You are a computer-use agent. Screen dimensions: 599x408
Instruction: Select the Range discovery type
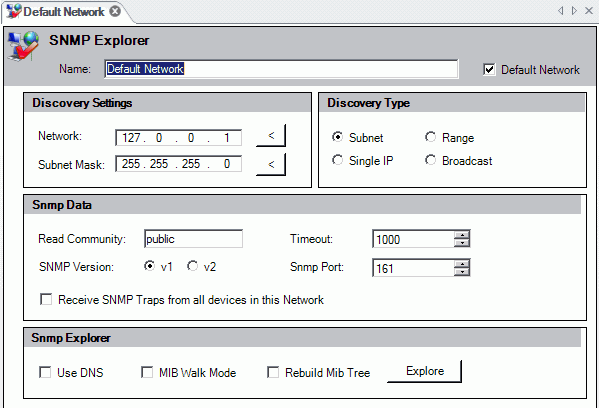[431, 137]
